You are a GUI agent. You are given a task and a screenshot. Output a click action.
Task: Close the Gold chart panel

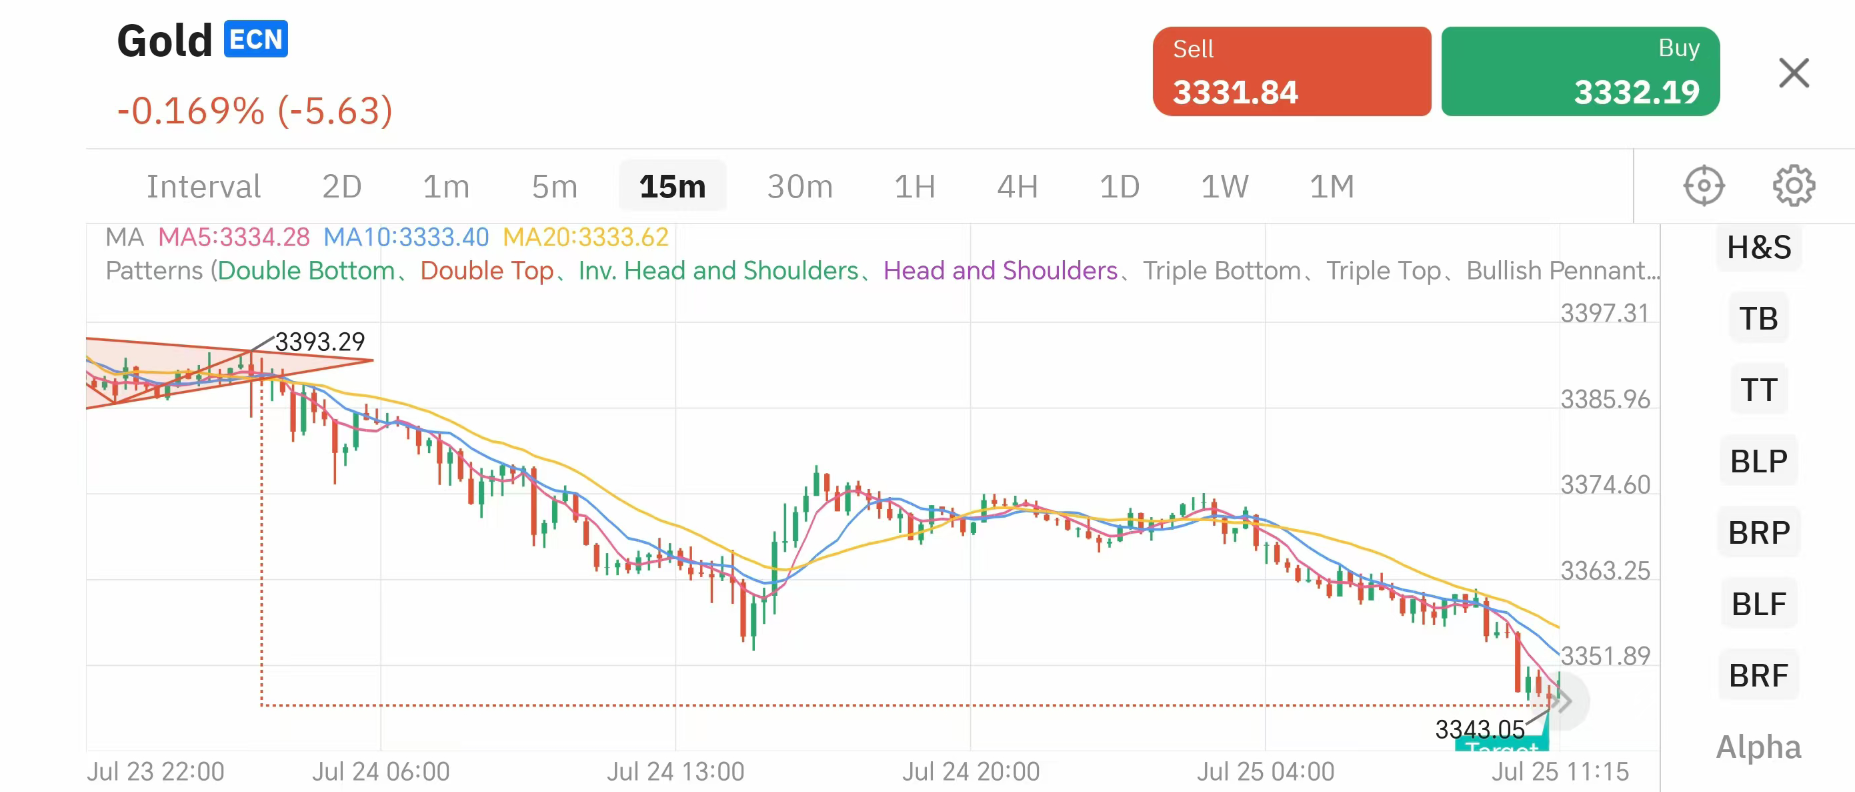(x=1794, y=73)
